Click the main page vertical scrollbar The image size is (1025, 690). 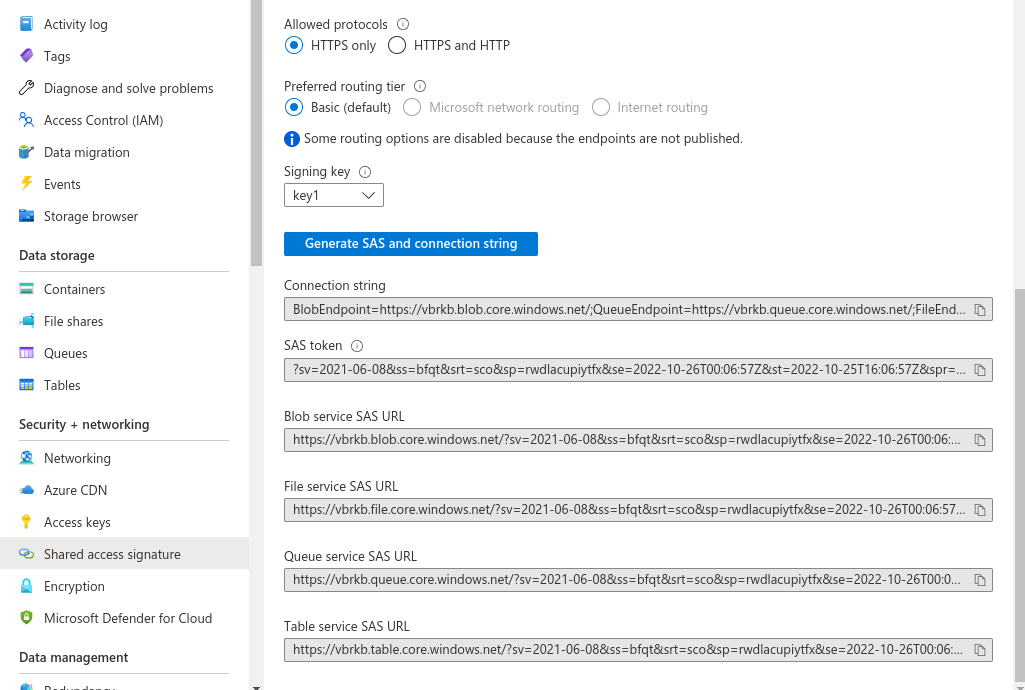tap(1020, 487)
